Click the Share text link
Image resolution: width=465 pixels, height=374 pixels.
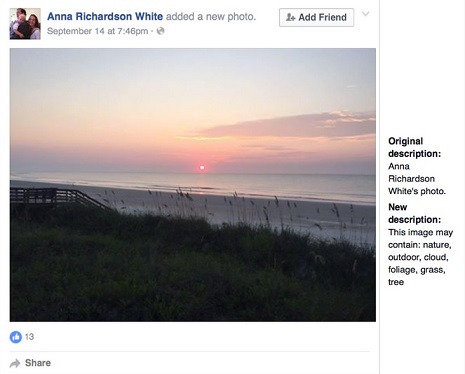pos(38,363)
